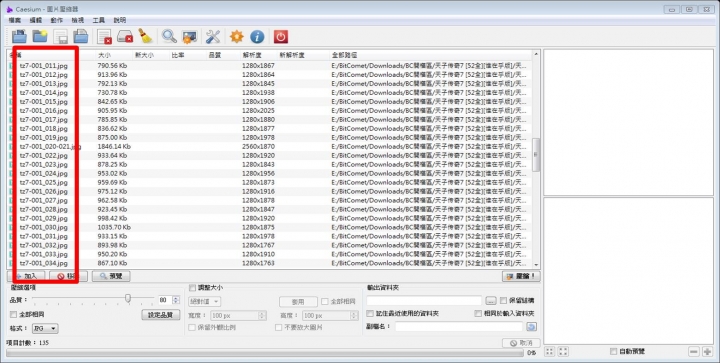Toggle 全部相同 checkbox beside 套用 button

pos(325,302)
